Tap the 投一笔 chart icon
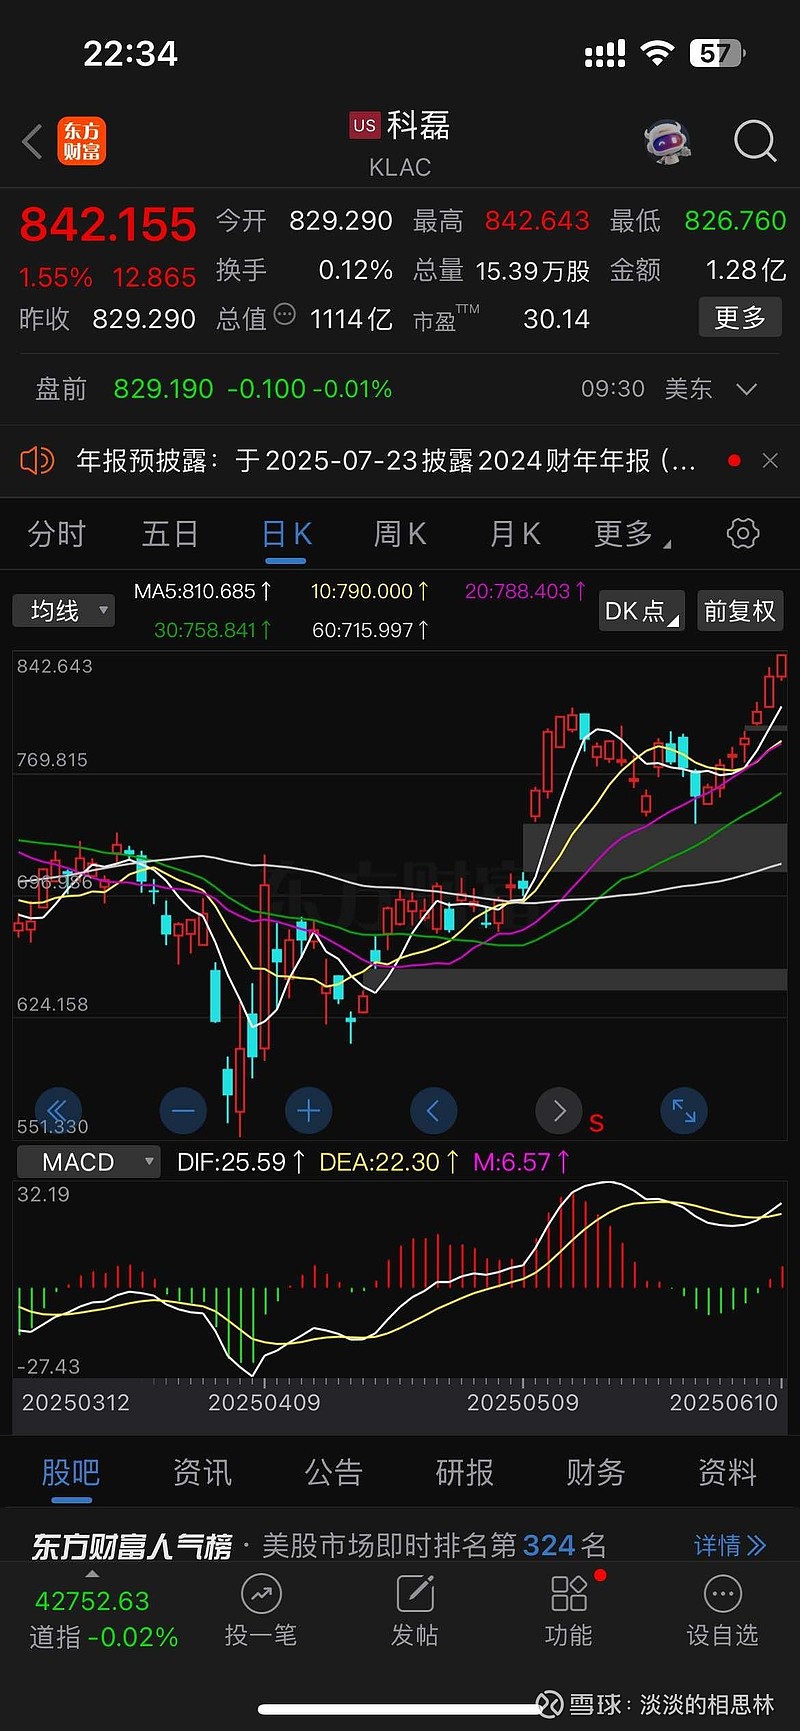Viewport: 800px width, 1731px height. (x=261, y=1594)
